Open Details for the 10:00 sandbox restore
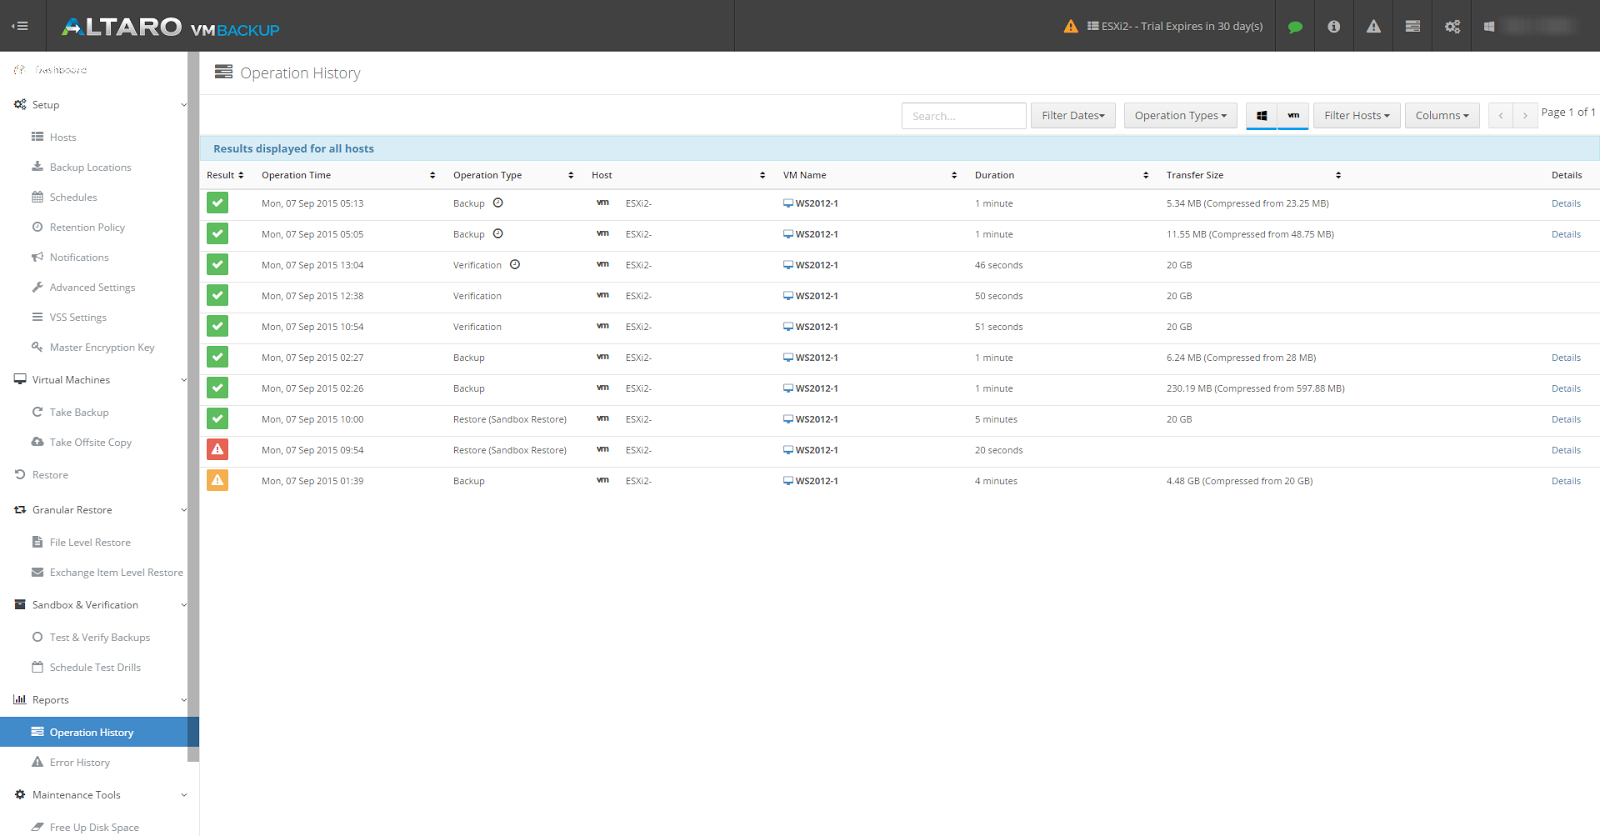The image size is (1600, 836). [1566, 420]
